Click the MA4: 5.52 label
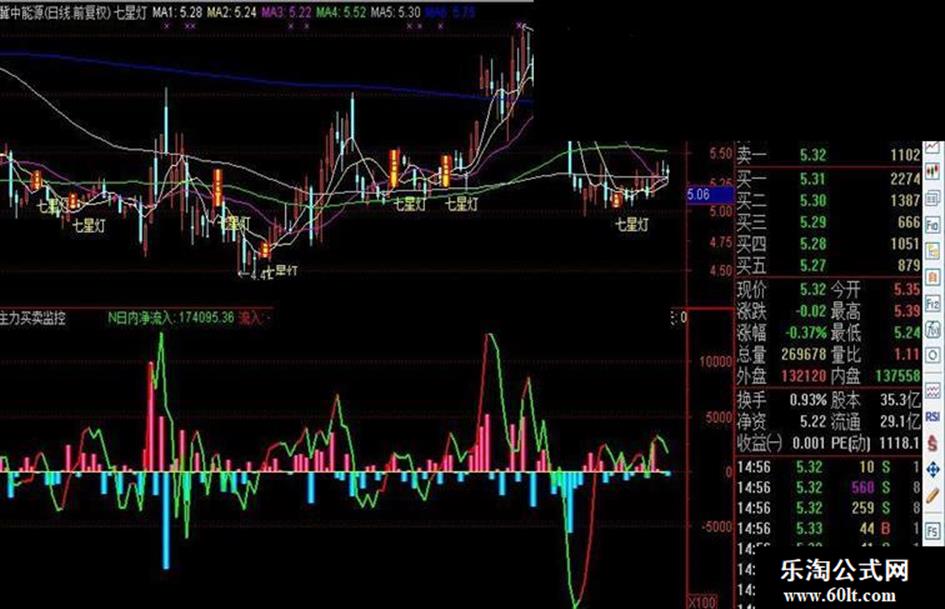 click(x=341, y=12)
